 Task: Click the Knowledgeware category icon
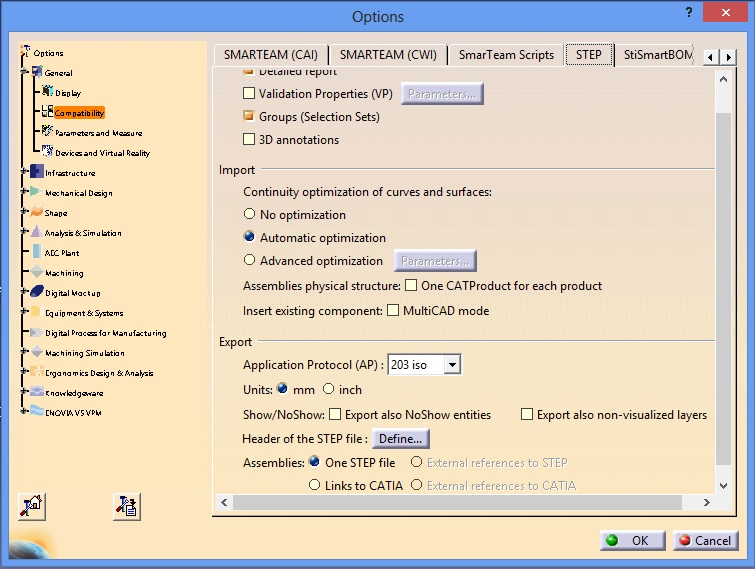(37, 391)
